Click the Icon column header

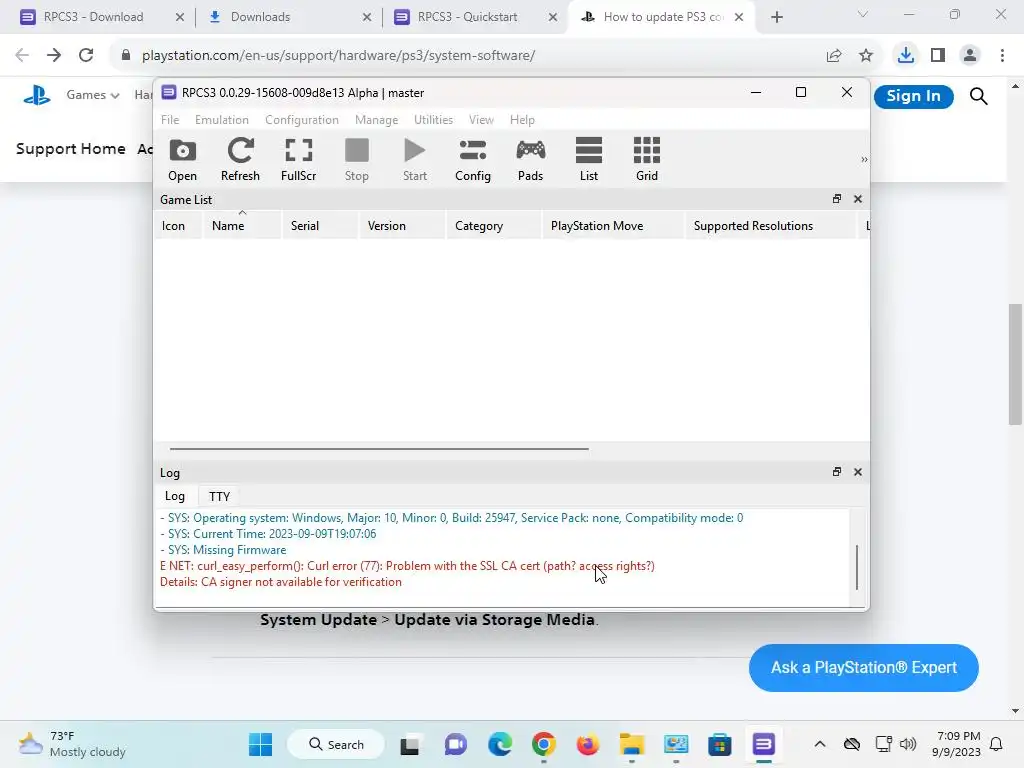pyautogui.click(x=179, y=225)
